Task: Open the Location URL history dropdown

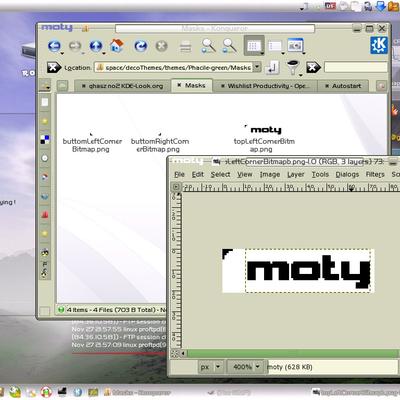Action: (257, 67)
